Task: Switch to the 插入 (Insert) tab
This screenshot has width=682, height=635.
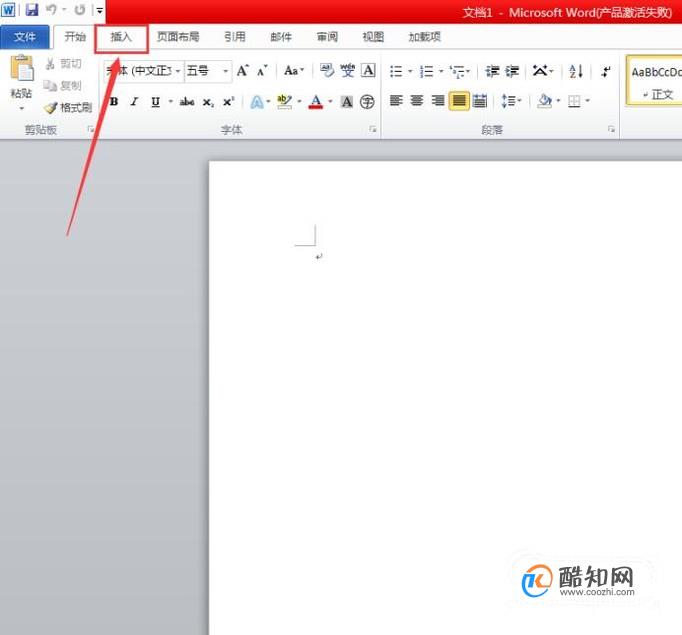Action: tap(121, 37)
